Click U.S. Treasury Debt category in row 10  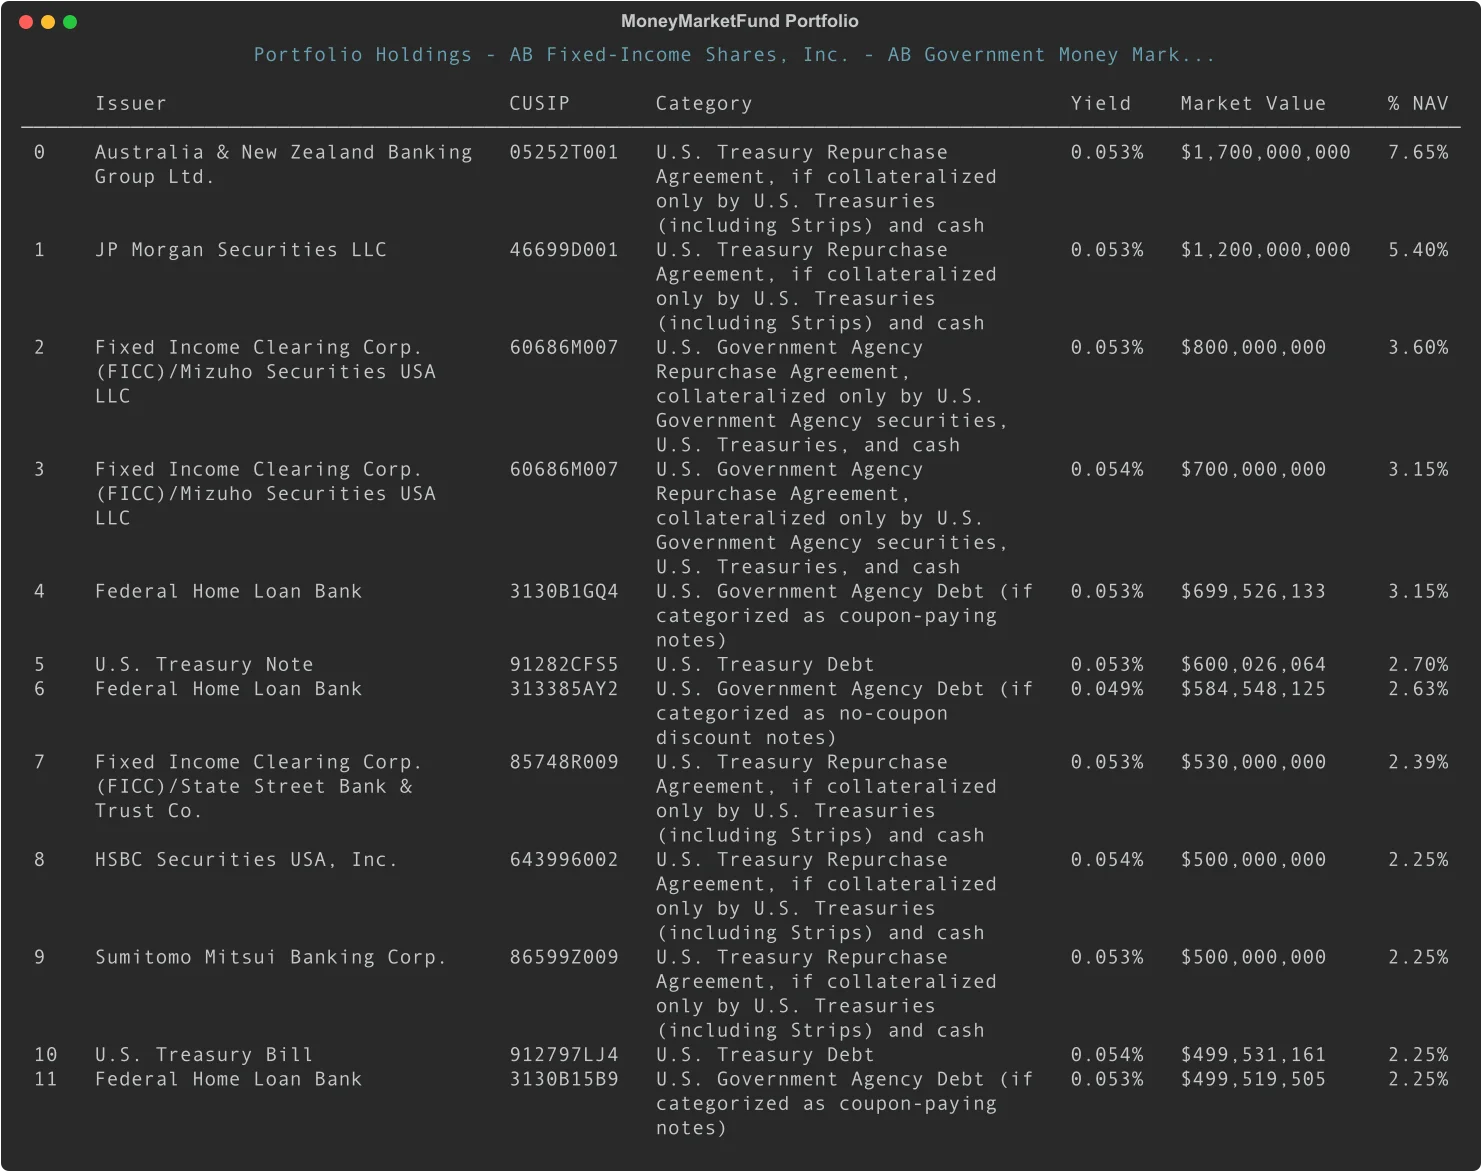tap(765, 1055)
